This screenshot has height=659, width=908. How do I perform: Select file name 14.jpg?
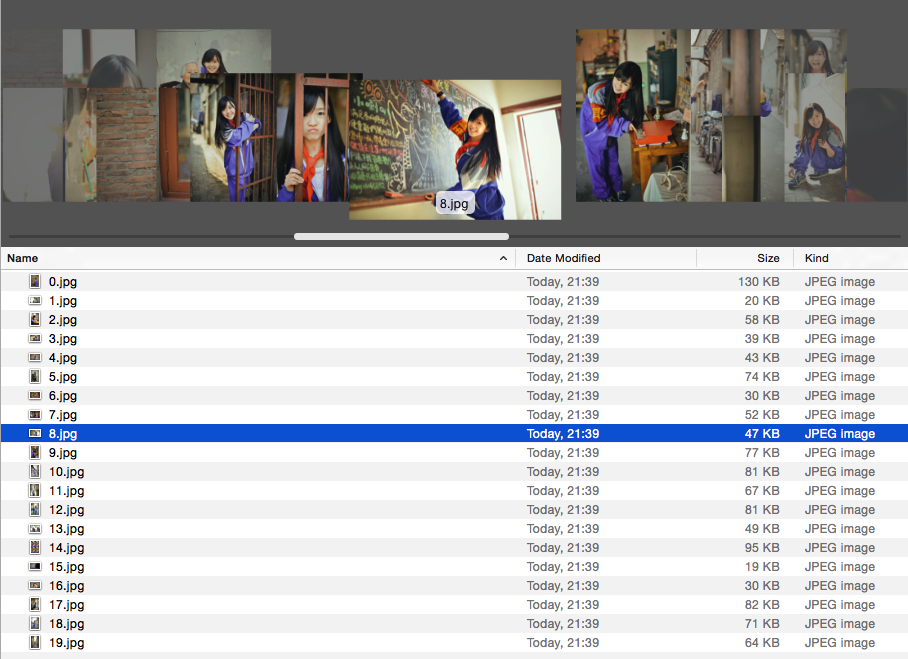click(67, 547)
